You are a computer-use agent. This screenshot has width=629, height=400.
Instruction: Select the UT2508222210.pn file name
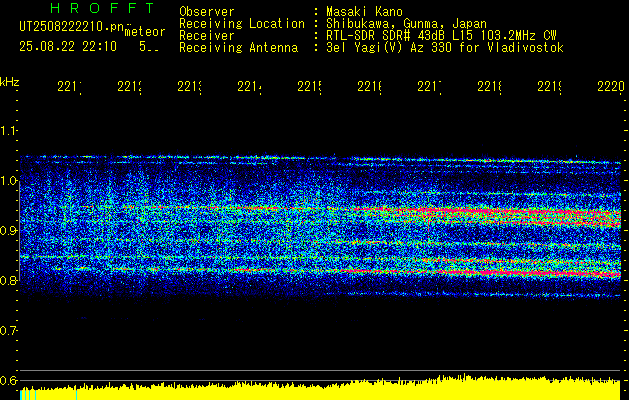(x=71, y=27)
